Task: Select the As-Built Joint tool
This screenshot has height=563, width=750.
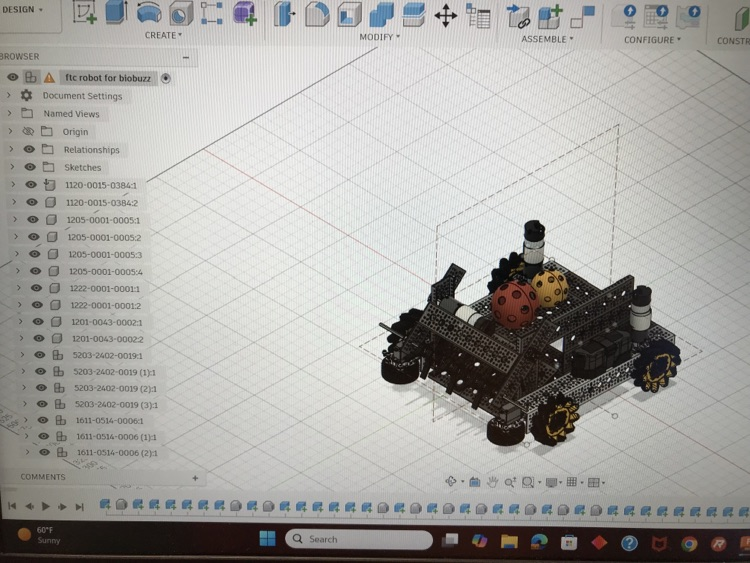Action: (x=582, y=17)
